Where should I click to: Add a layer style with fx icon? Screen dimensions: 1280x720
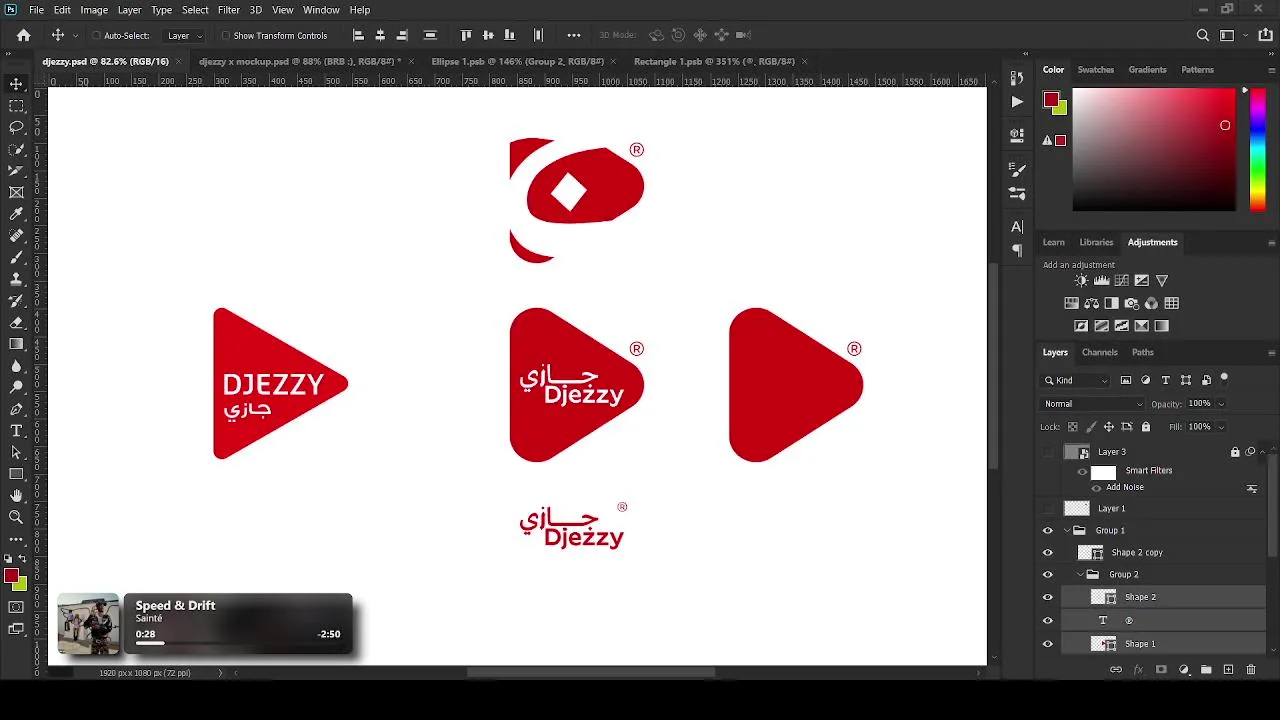(x=1138, y=670)
